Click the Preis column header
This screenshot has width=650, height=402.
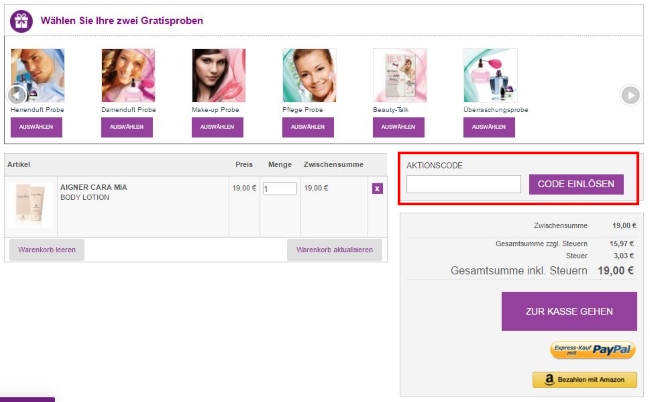[x=244, y=165]
